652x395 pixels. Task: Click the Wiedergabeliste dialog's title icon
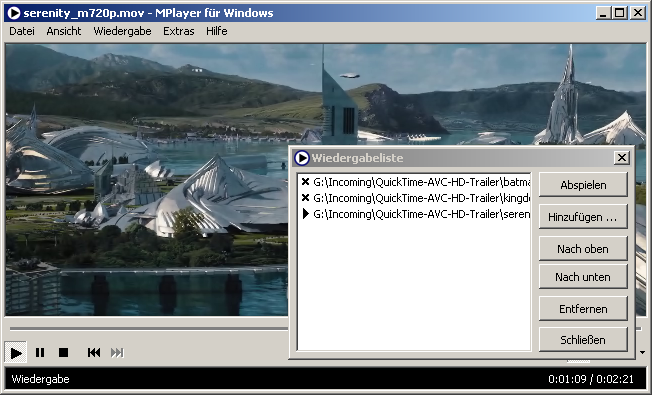(x=301, y=158)
